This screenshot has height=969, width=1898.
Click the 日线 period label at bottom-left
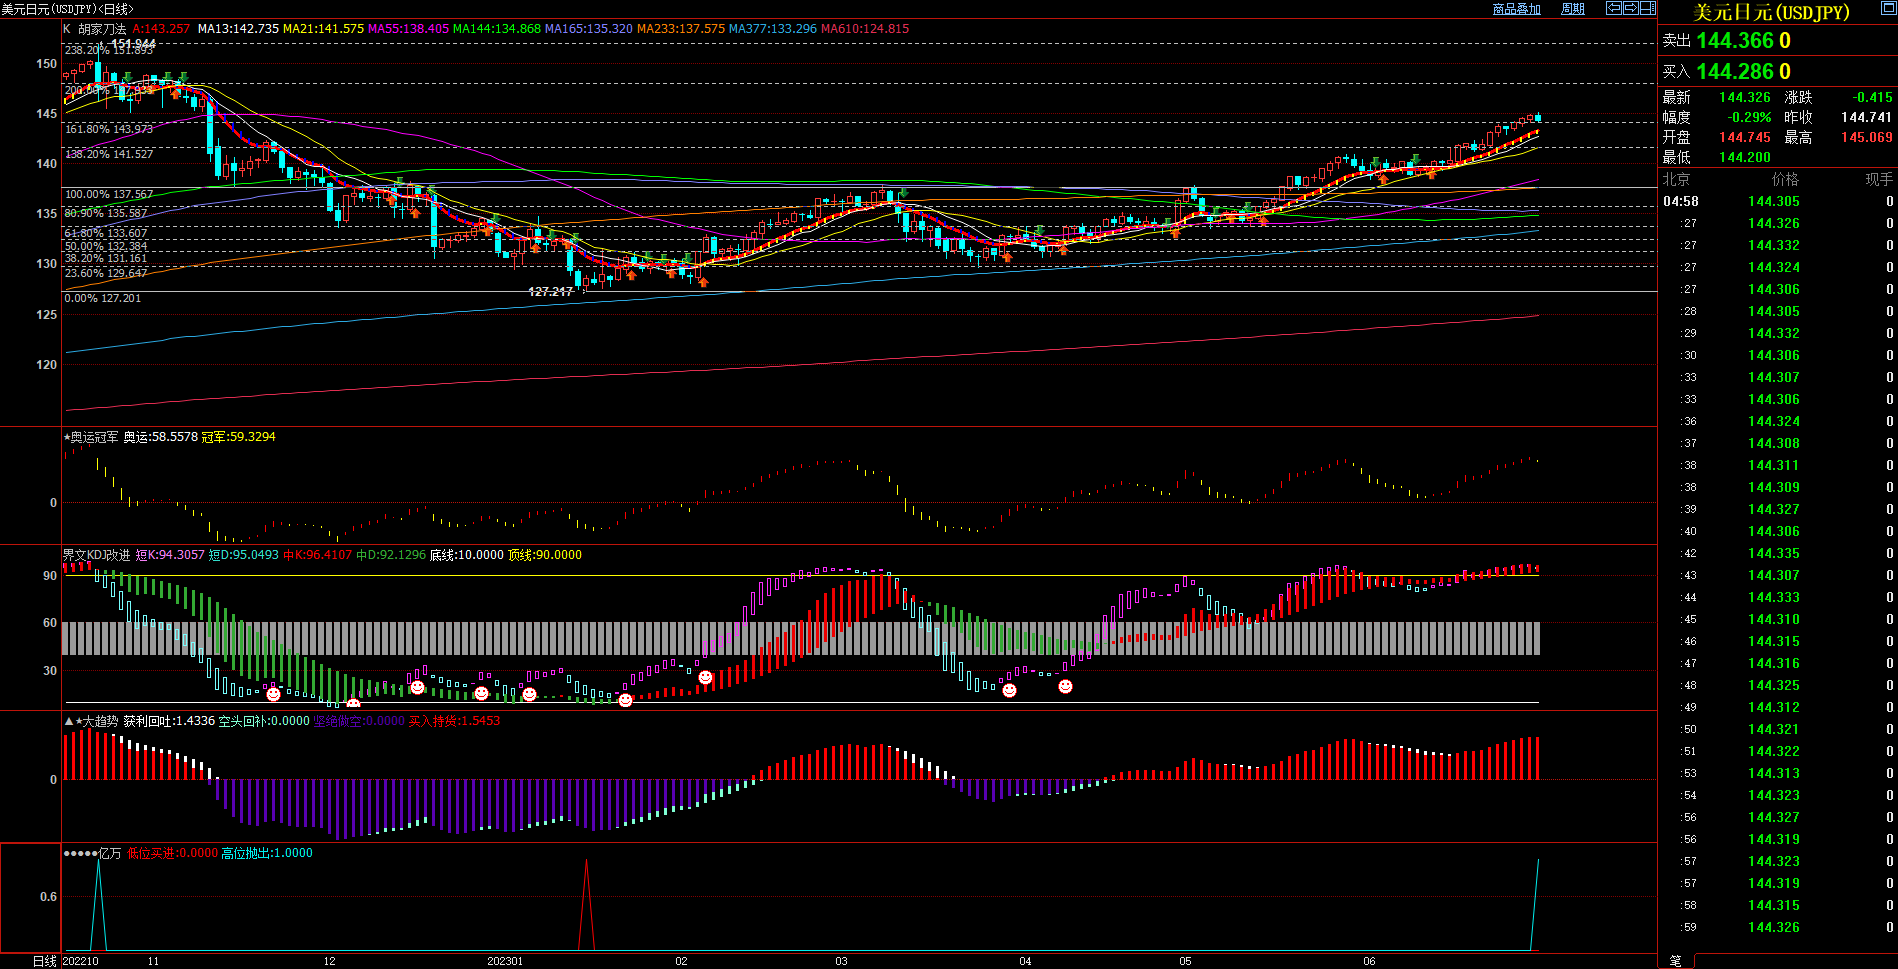pos(44,961)
